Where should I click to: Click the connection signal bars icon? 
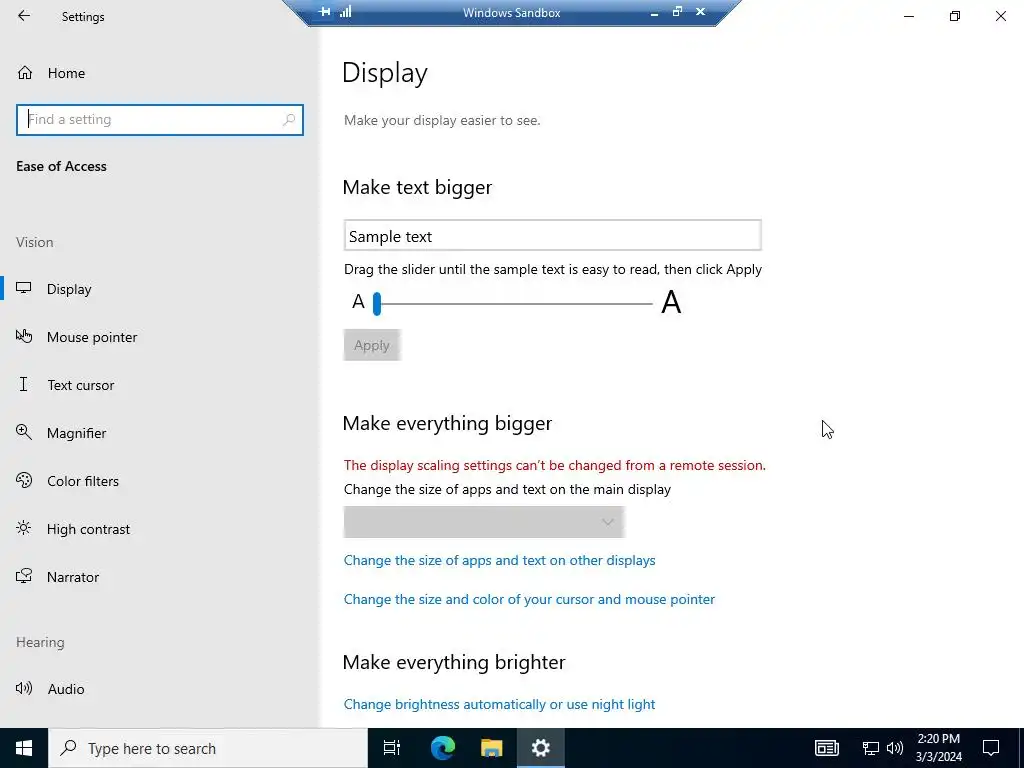point(345,12)
